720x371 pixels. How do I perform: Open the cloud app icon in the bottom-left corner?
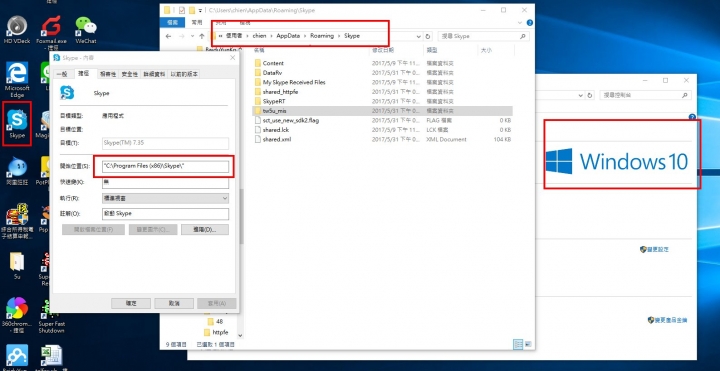pyautogui.click(x=17, y=356)
